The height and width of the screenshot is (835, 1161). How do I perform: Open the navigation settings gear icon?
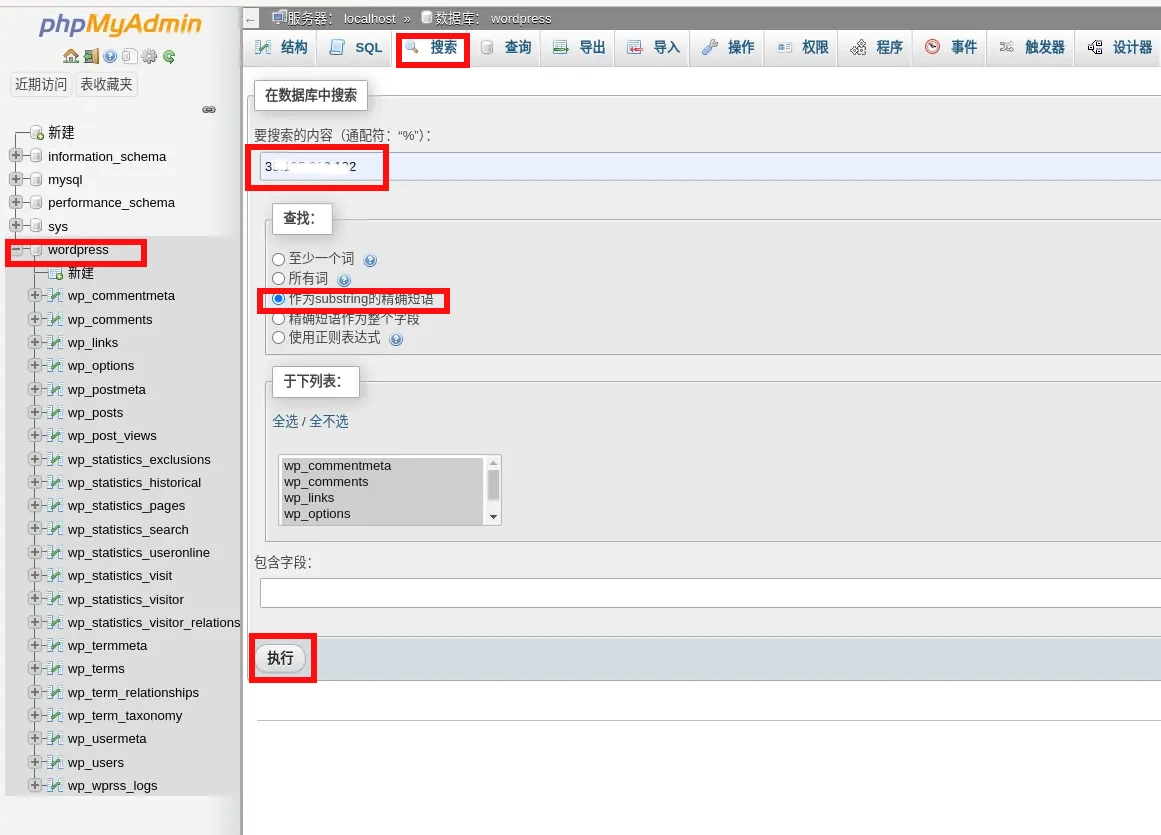click(149, 56)
